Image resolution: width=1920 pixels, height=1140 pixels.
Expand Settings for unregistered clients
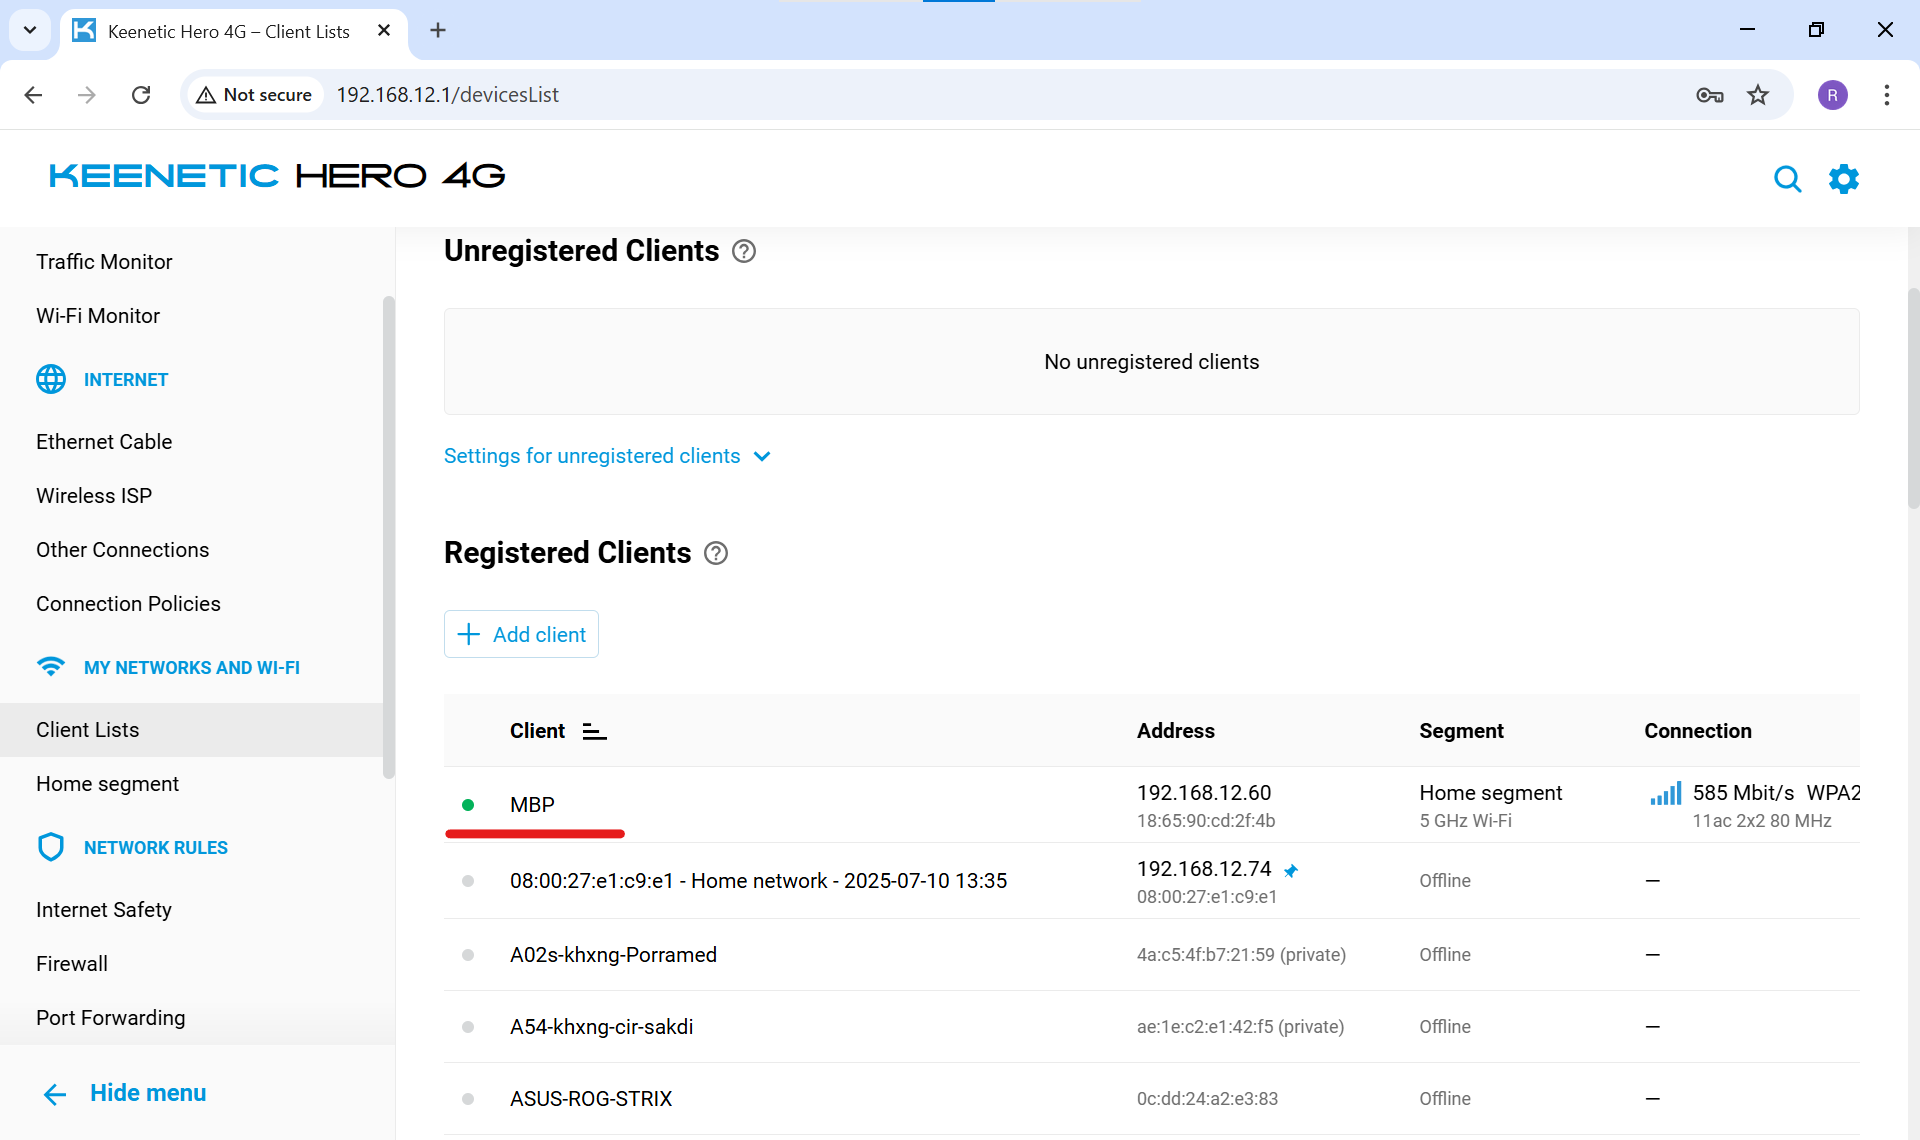(607, 456)
